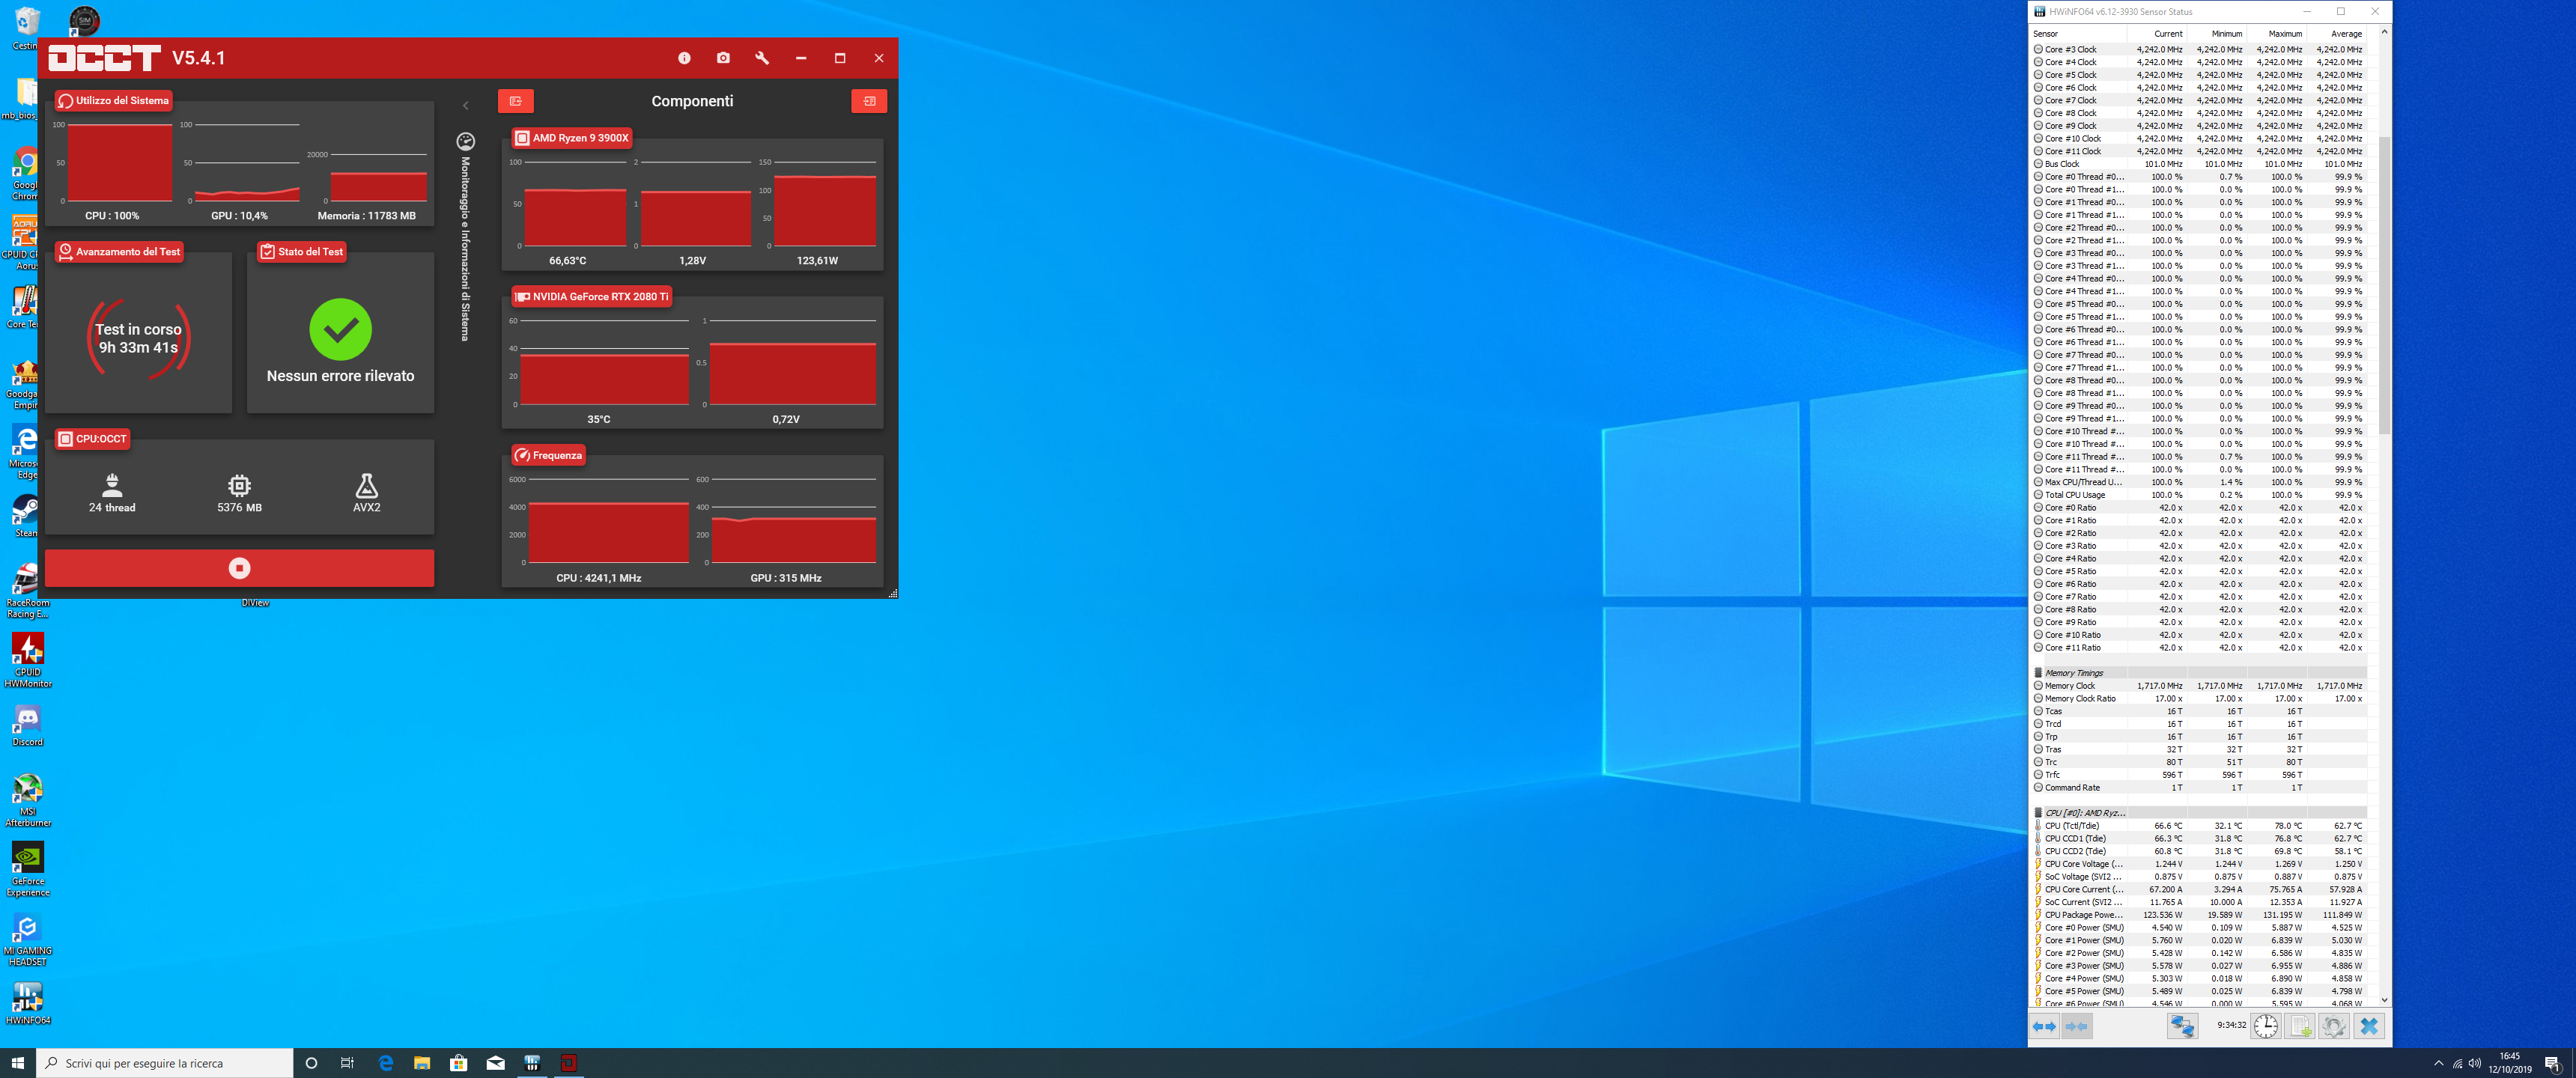Image resolution: width=2576 pixels, height=1078 pixels.
Task: Click the Maximum column header in HWiNFO
Action: 2277,34
